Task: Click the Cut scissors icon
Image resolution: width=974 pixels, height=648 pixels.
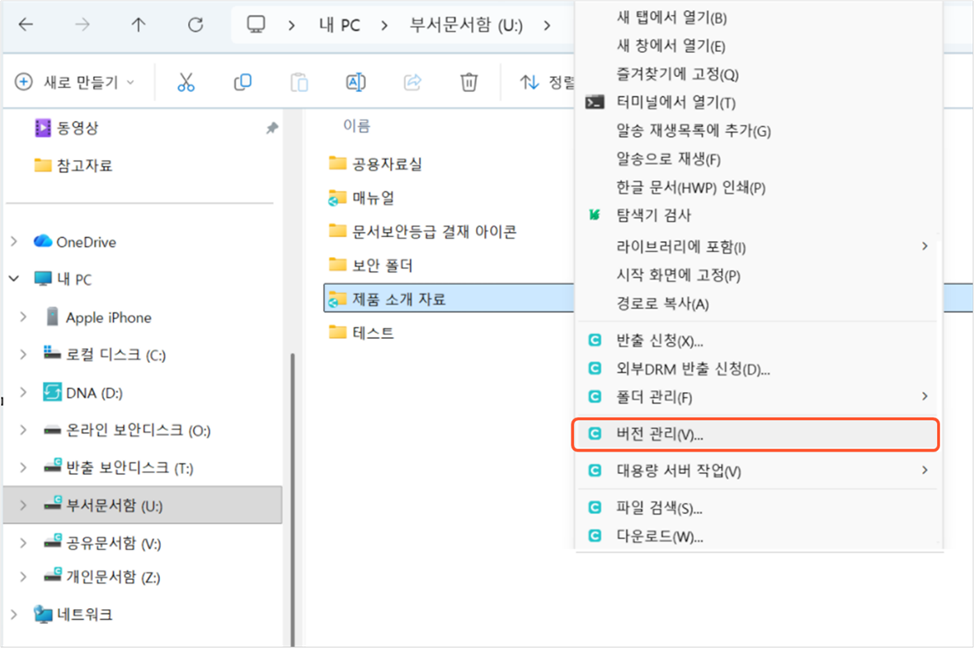Action: (185, 82)
